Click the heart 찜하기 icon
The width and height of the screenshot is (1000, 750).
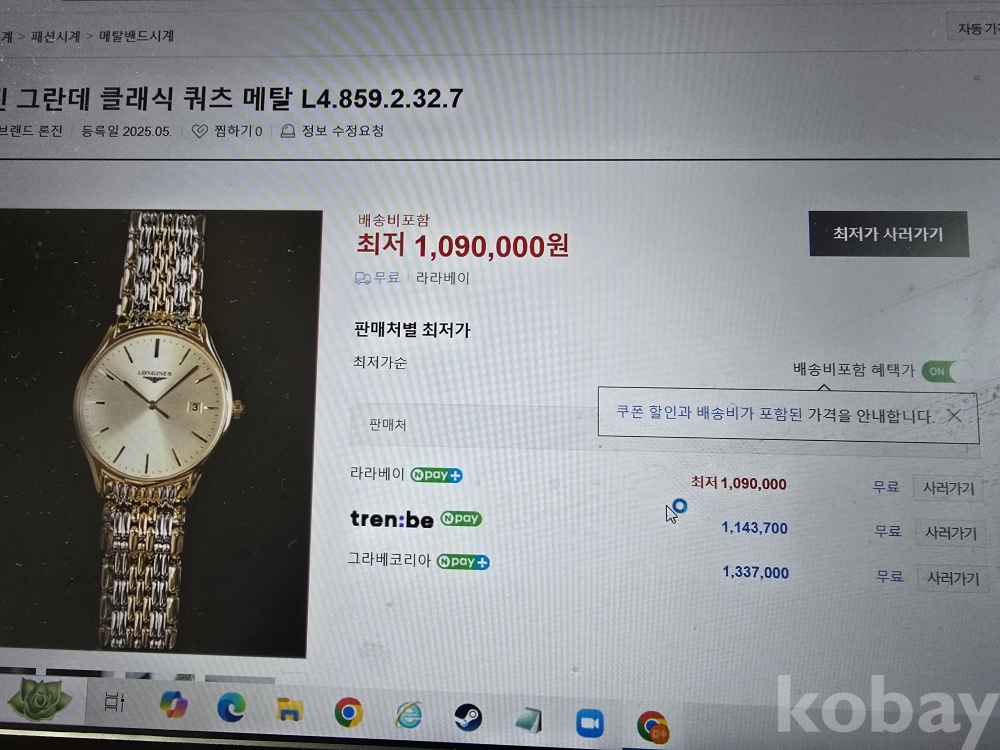(200, 131)
